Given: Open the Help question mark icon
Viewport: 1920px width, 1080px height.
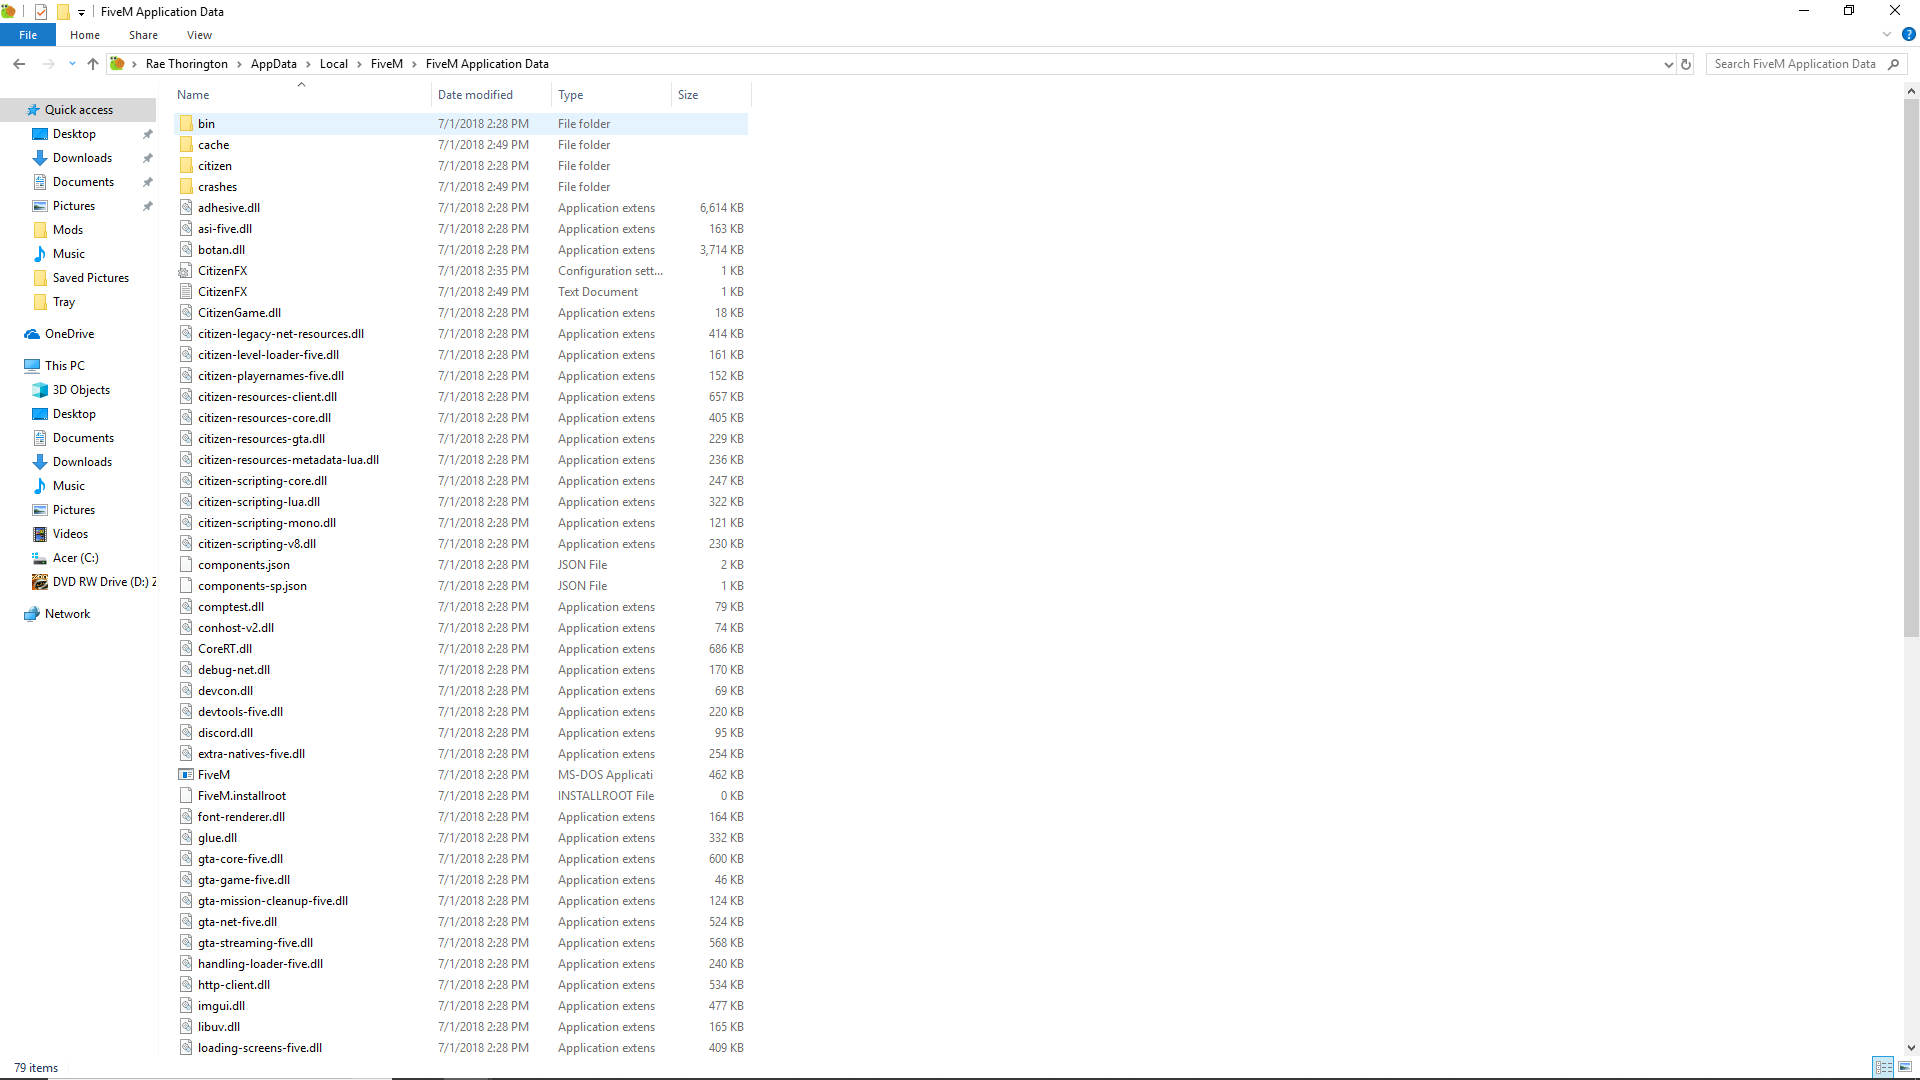Looking at the screenshot, I should coord(1908,34).
